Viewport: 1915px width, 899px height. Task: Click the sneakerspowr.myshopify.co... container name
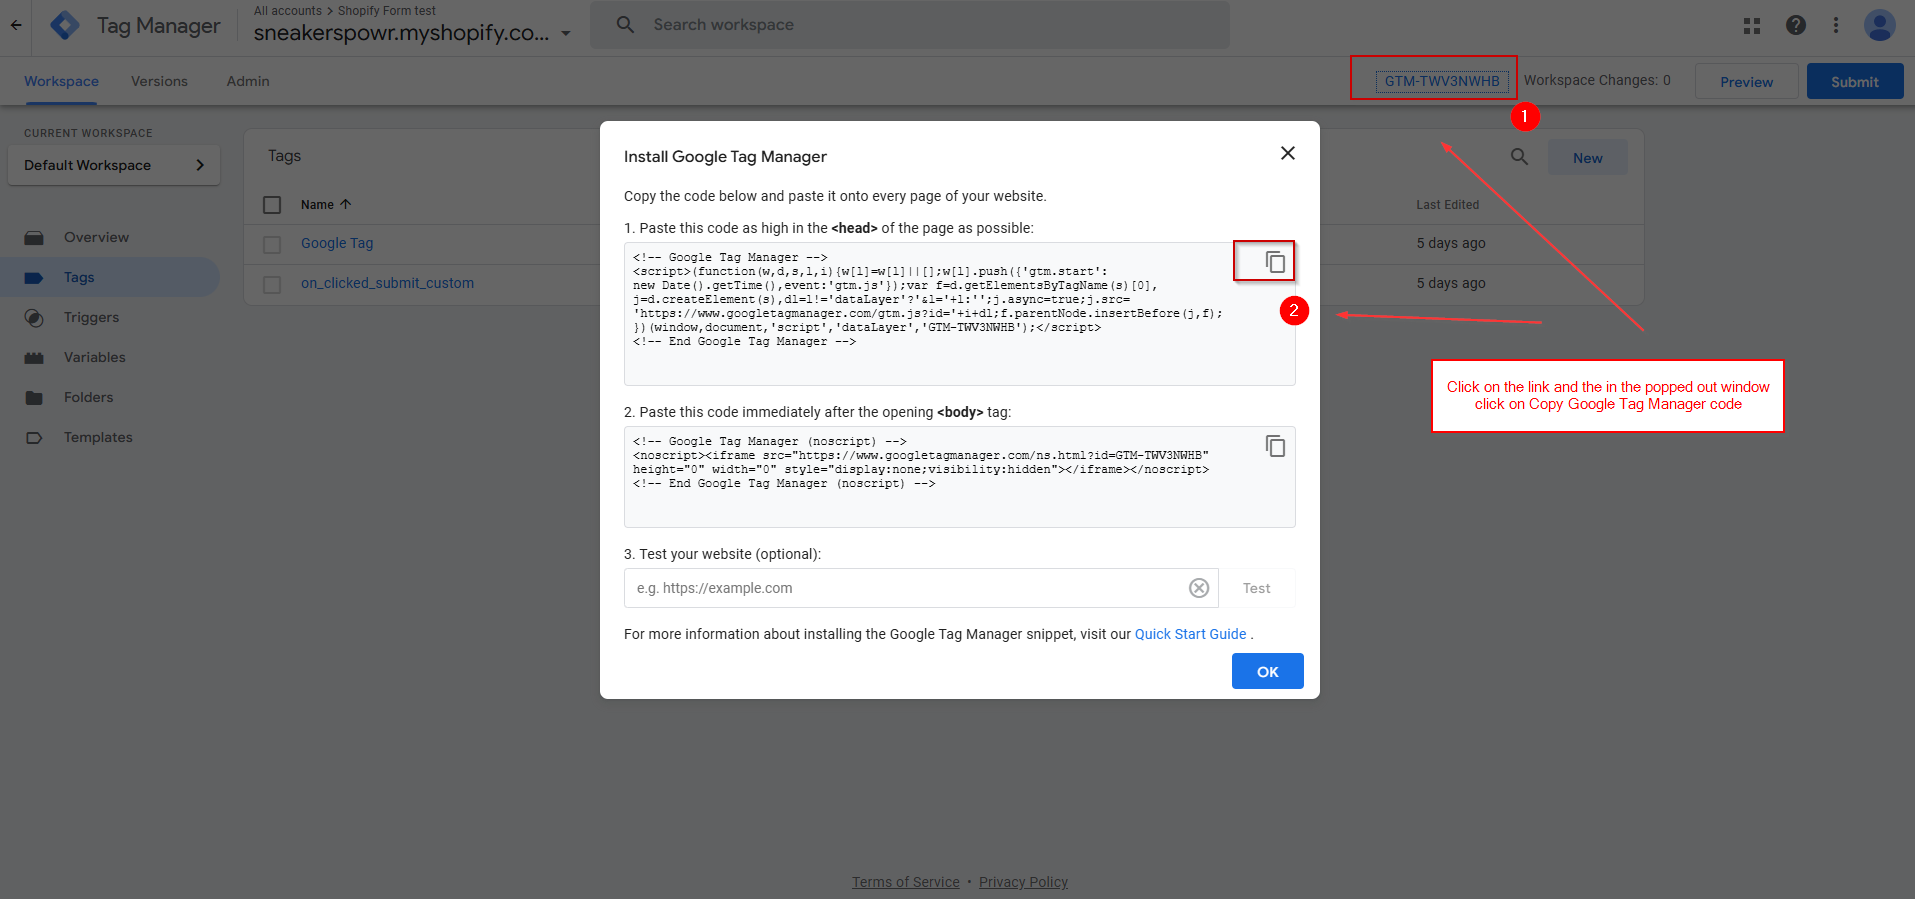pyautogui.click(x=401, y=33)
